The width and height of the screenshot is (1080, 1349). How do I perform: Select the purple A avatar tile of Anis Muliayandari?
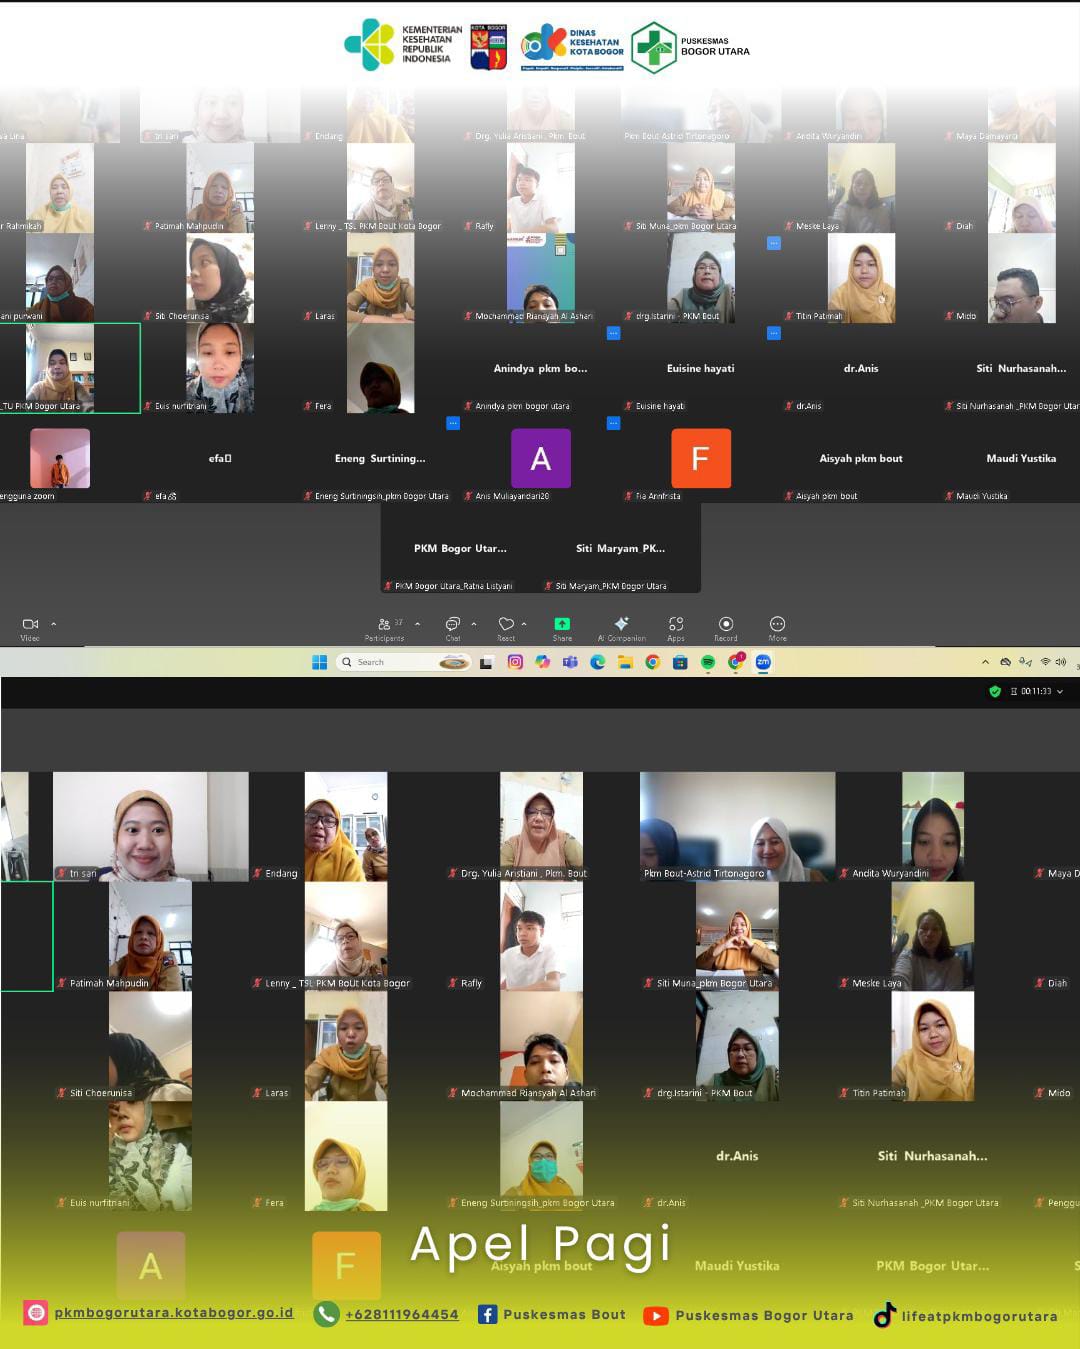tap(541, 459)
